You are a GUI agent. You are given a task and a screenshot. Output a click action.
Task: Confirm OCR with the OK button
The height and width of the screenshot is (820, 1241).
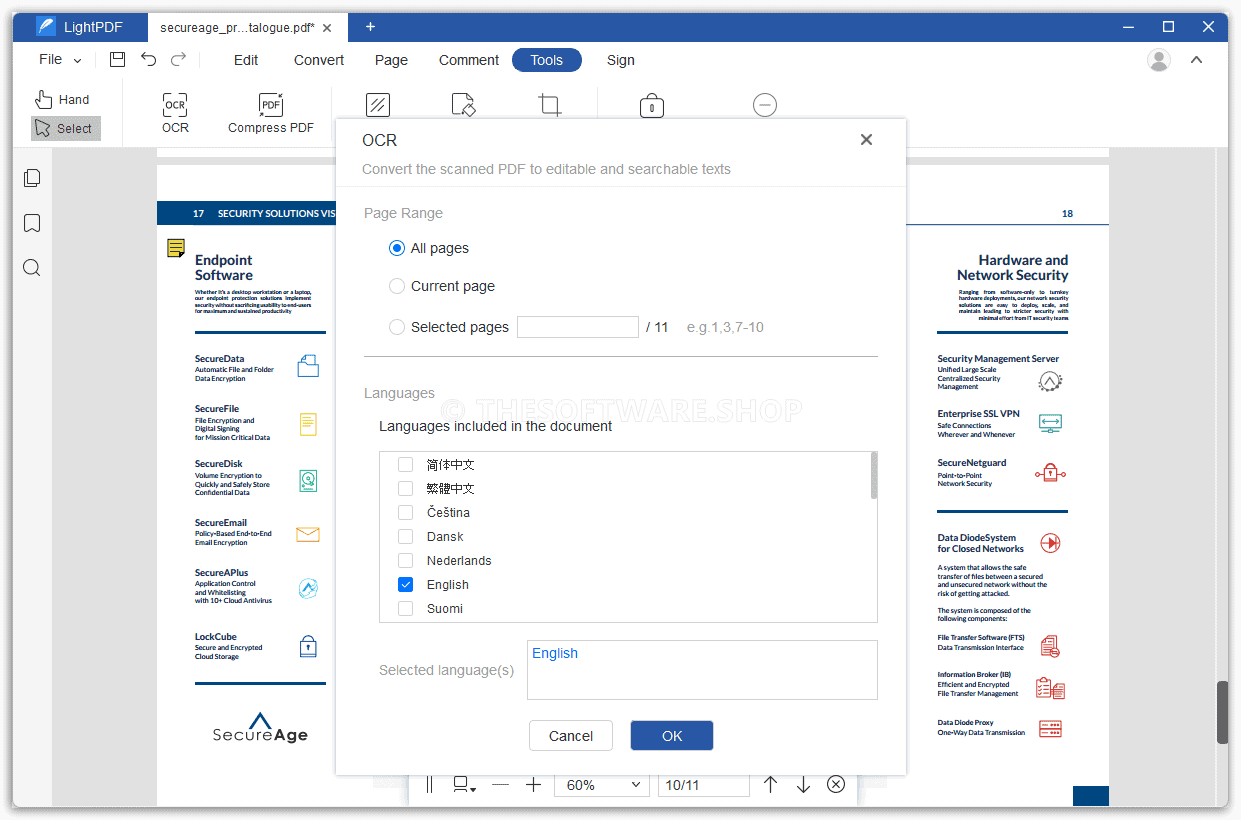[x=672, y=736]
